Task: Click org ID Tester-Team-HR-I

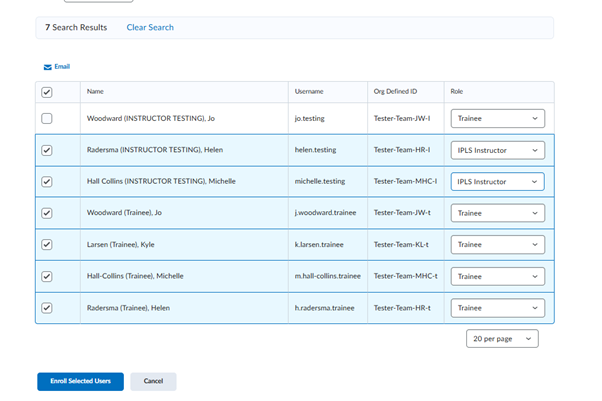Action: [402, 150]
